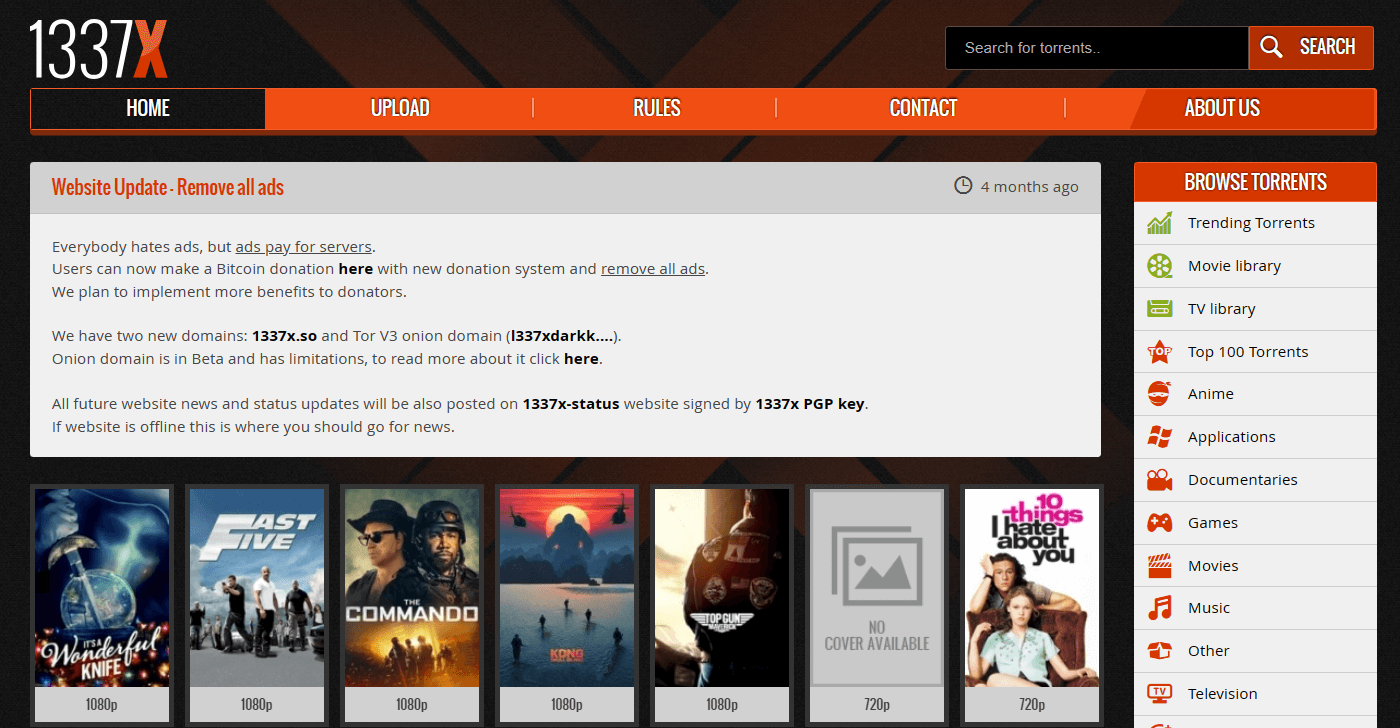Open the RULES tab
Image resolution: width=1400 pixels, height=728 pixels.
(x=656, y=109)
